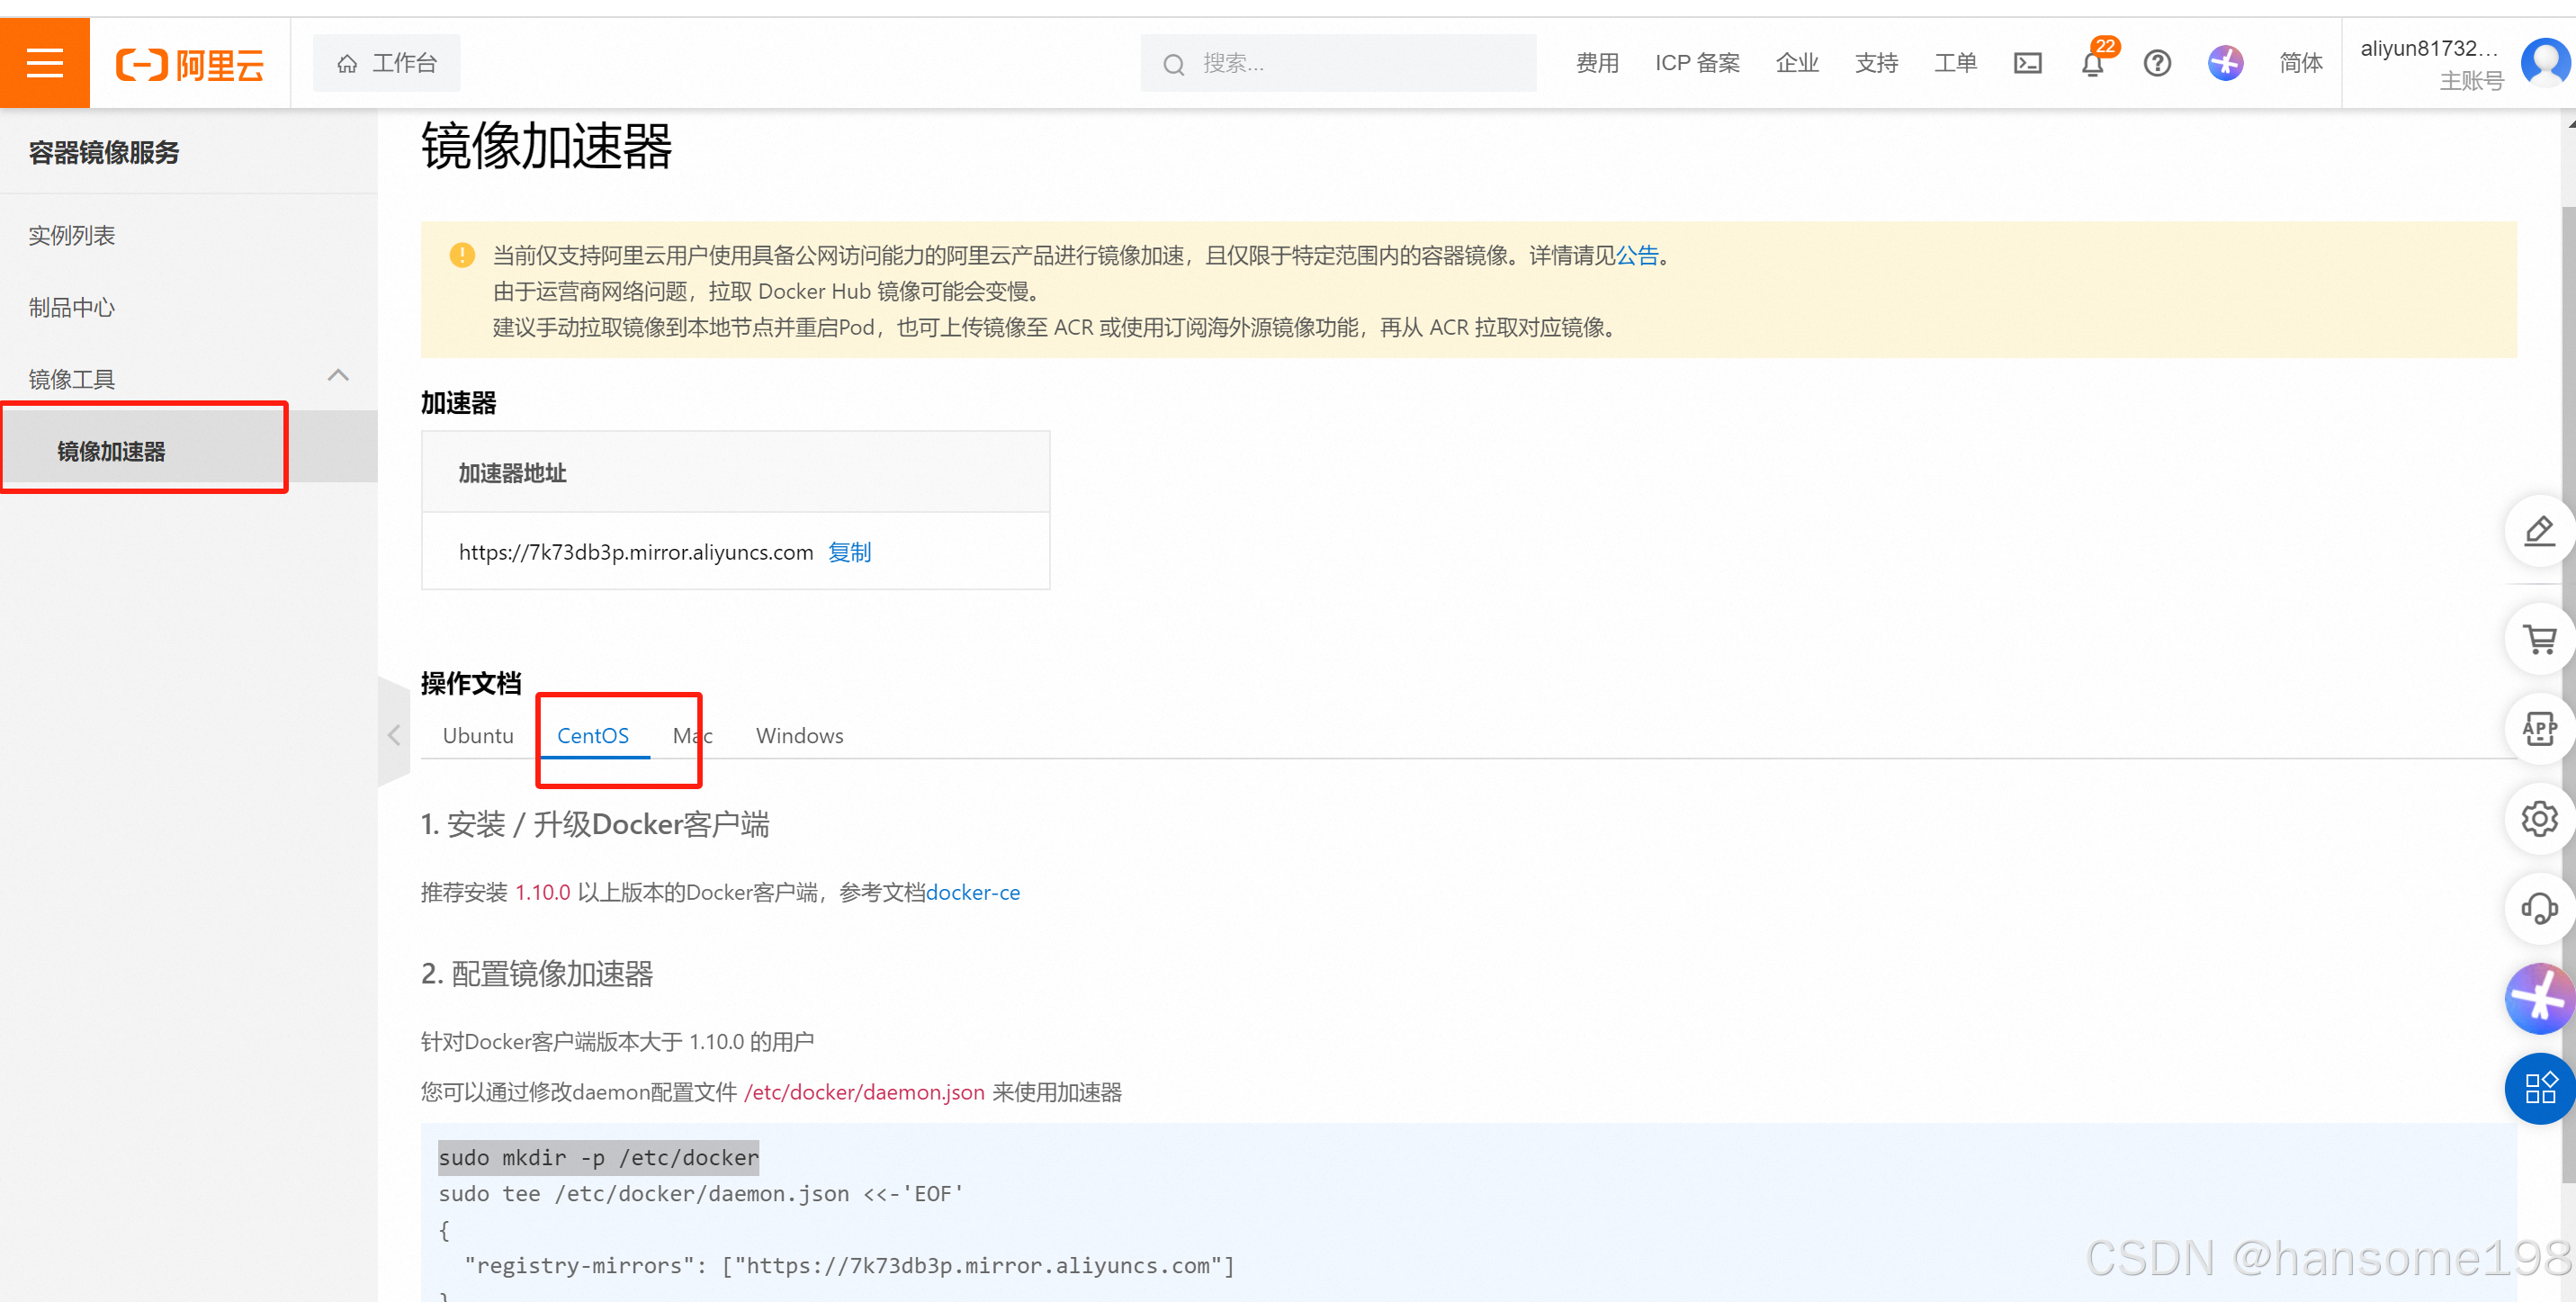
Task: Open the docker-ce documentation link
Action: click(x=973, y=892)
